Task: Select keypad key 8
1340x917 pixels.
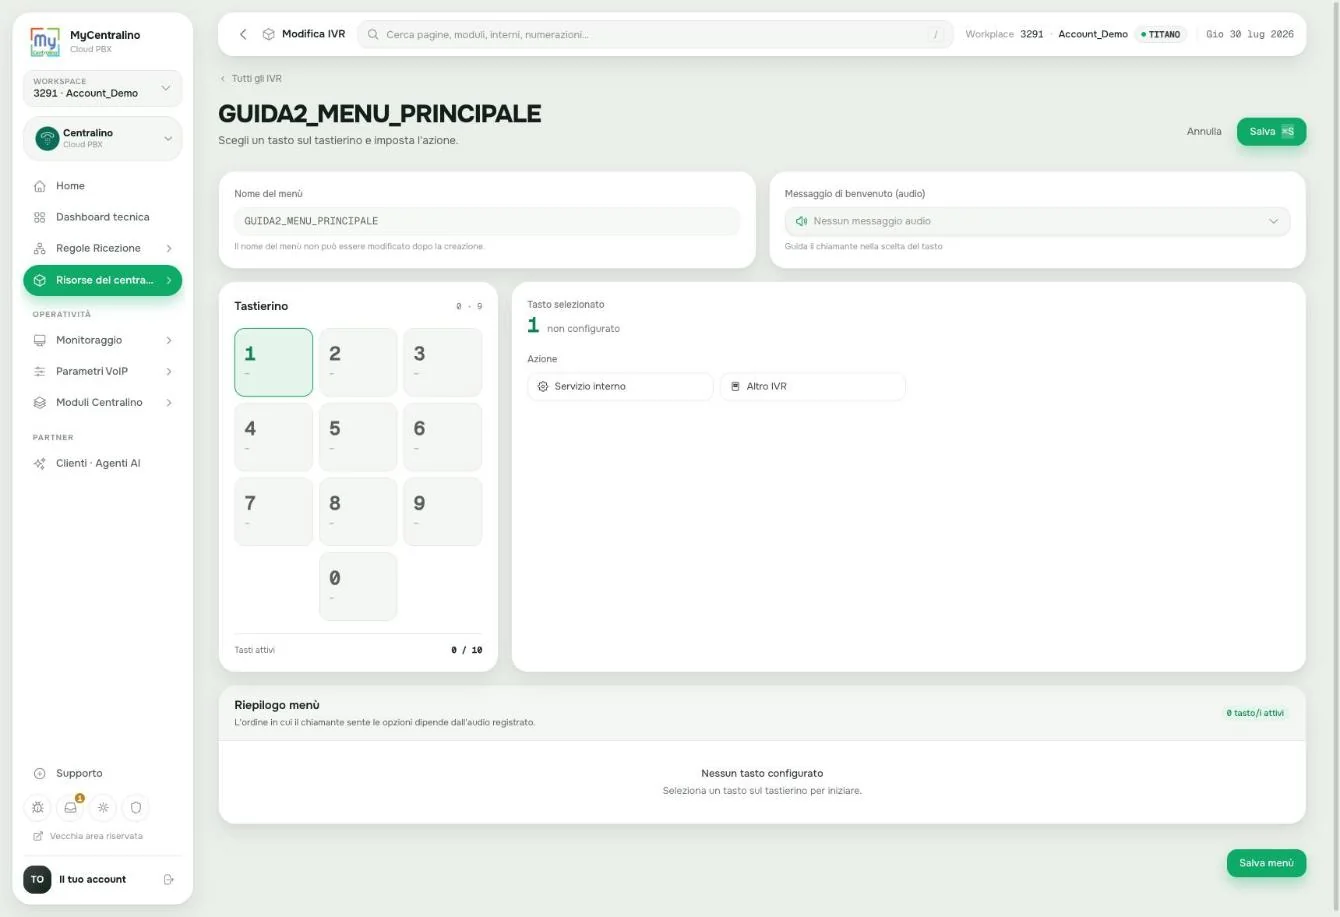Action: pos(358,512)
